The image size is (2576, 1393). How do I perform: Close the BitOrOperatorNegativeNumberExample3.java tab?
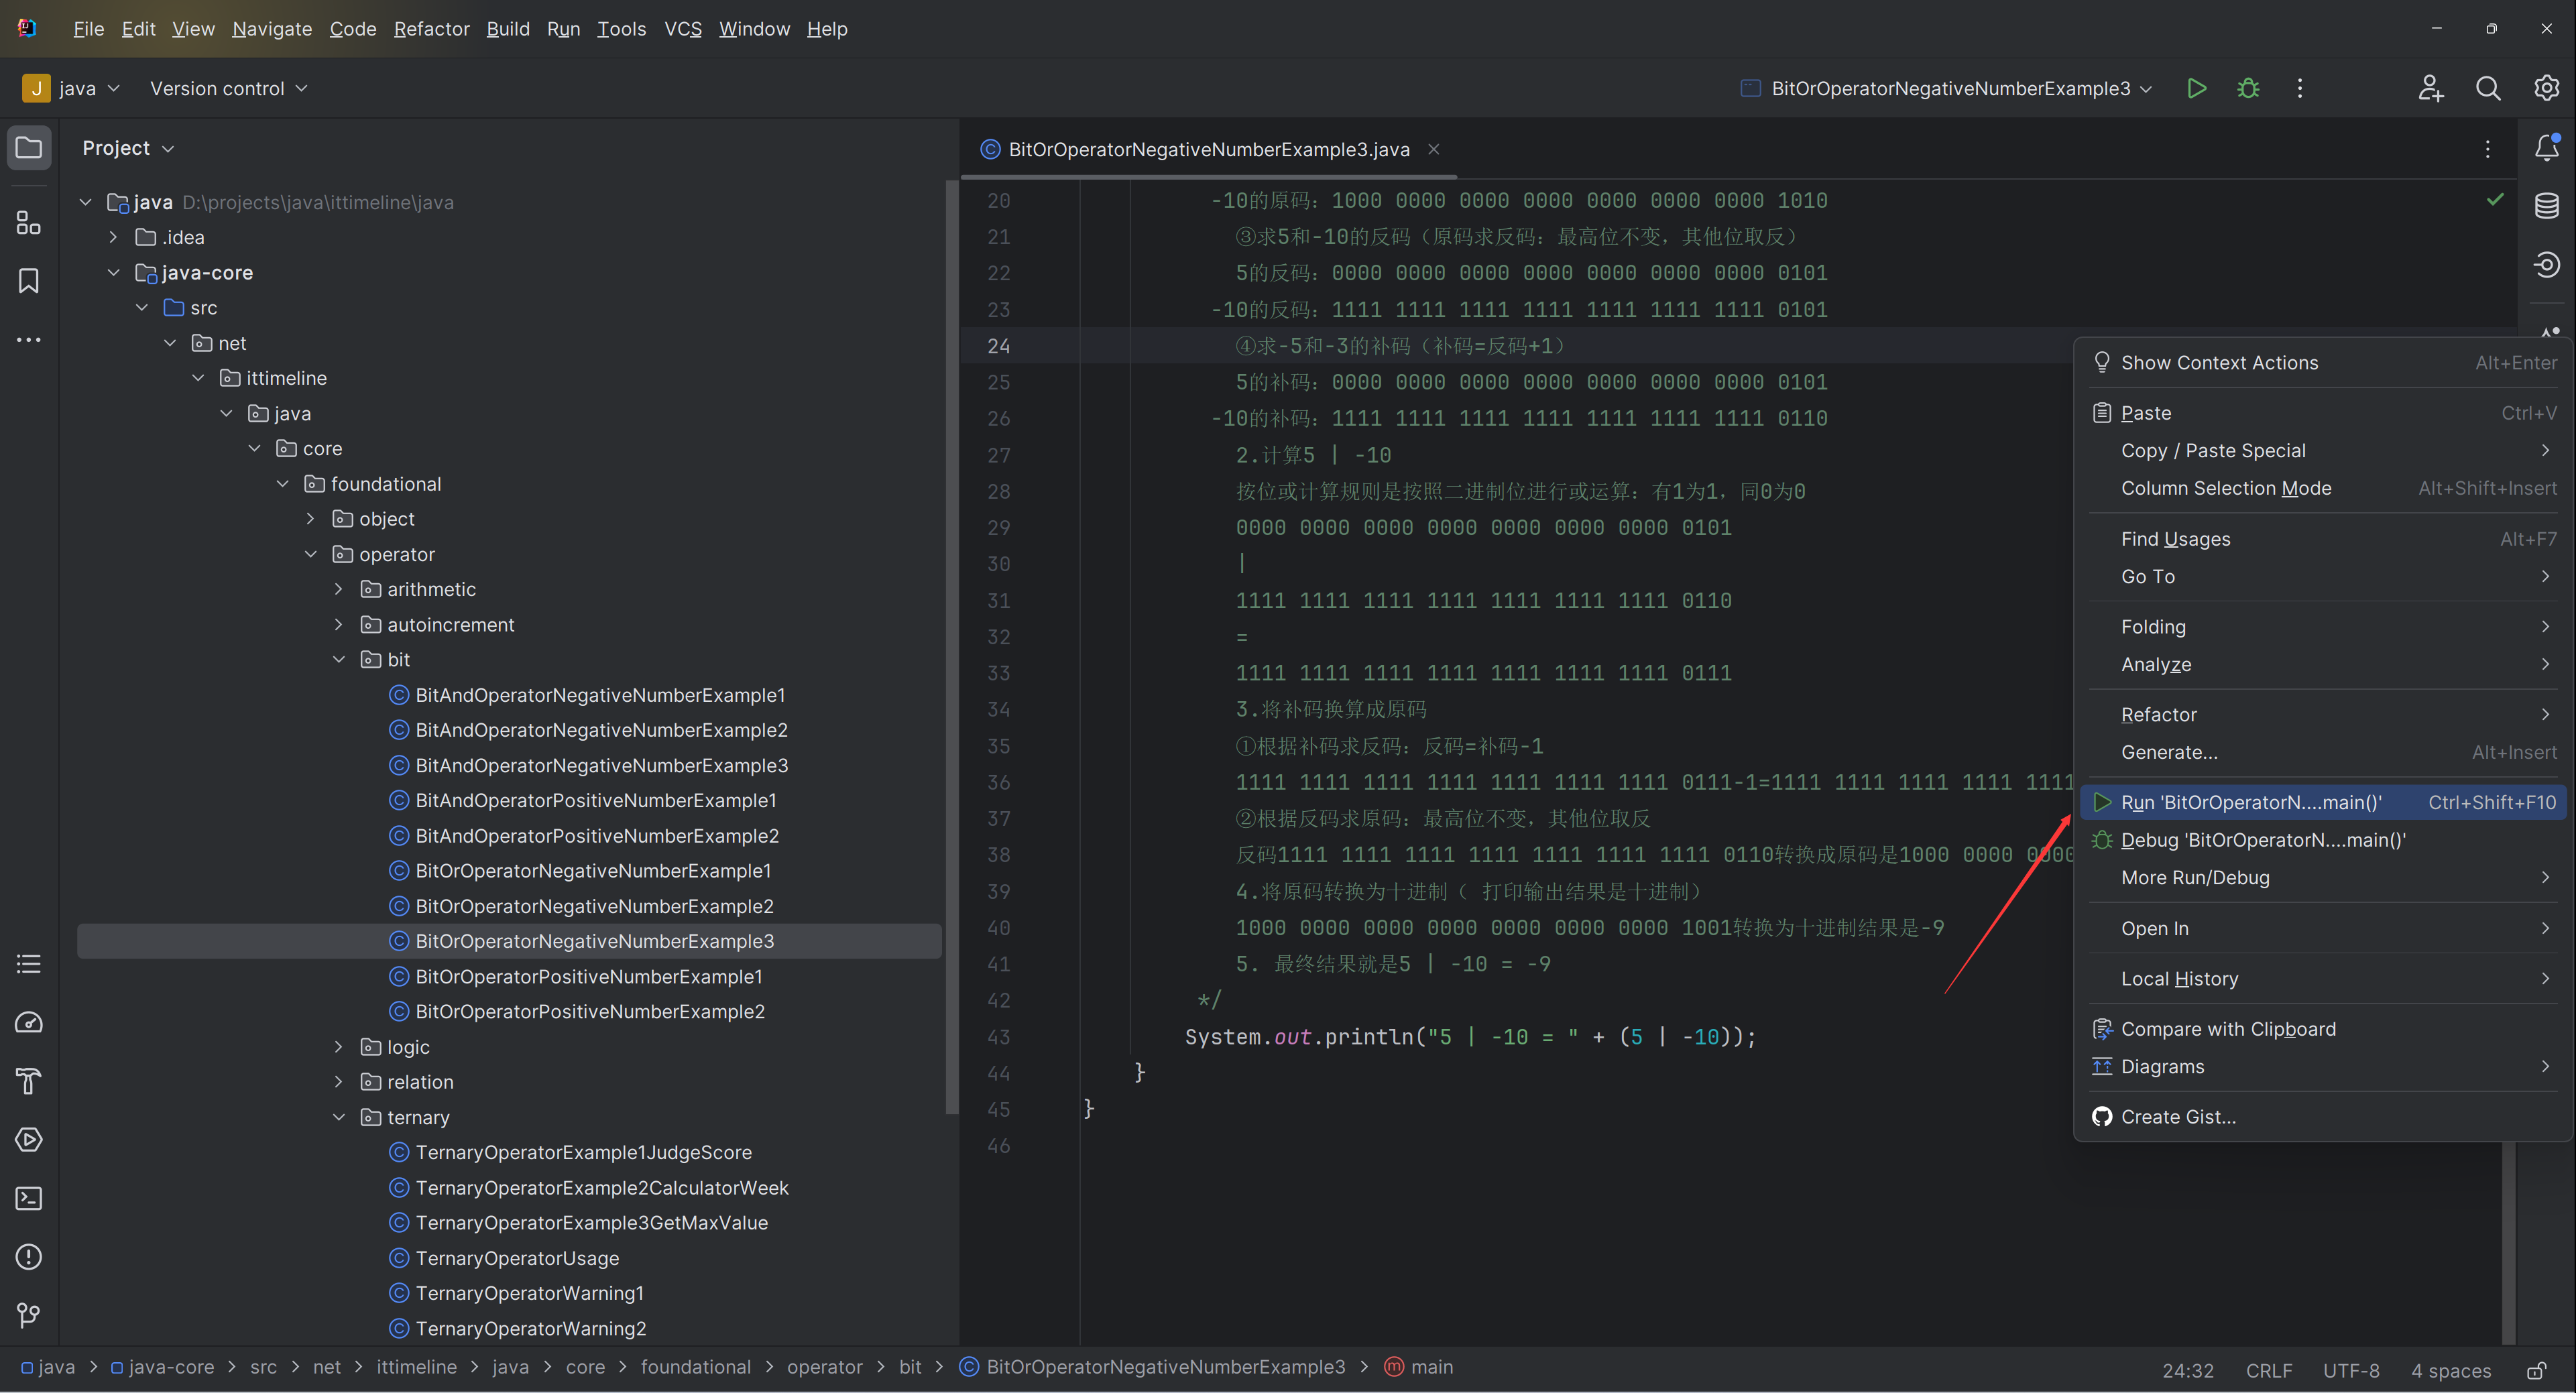1433,149
